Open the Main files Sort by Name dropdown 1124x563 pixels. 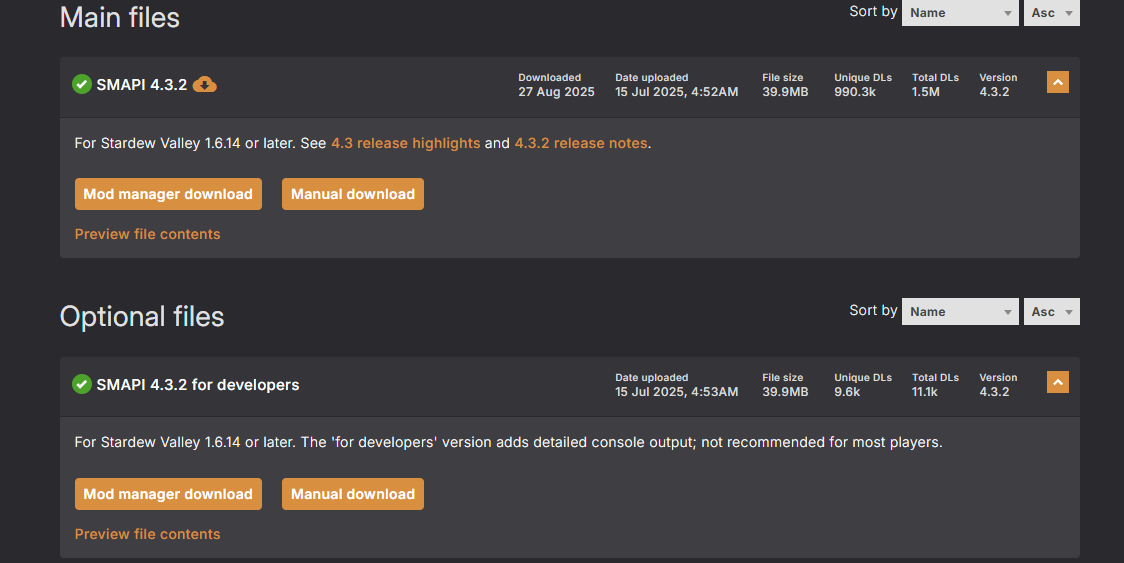tap(960, 13)
